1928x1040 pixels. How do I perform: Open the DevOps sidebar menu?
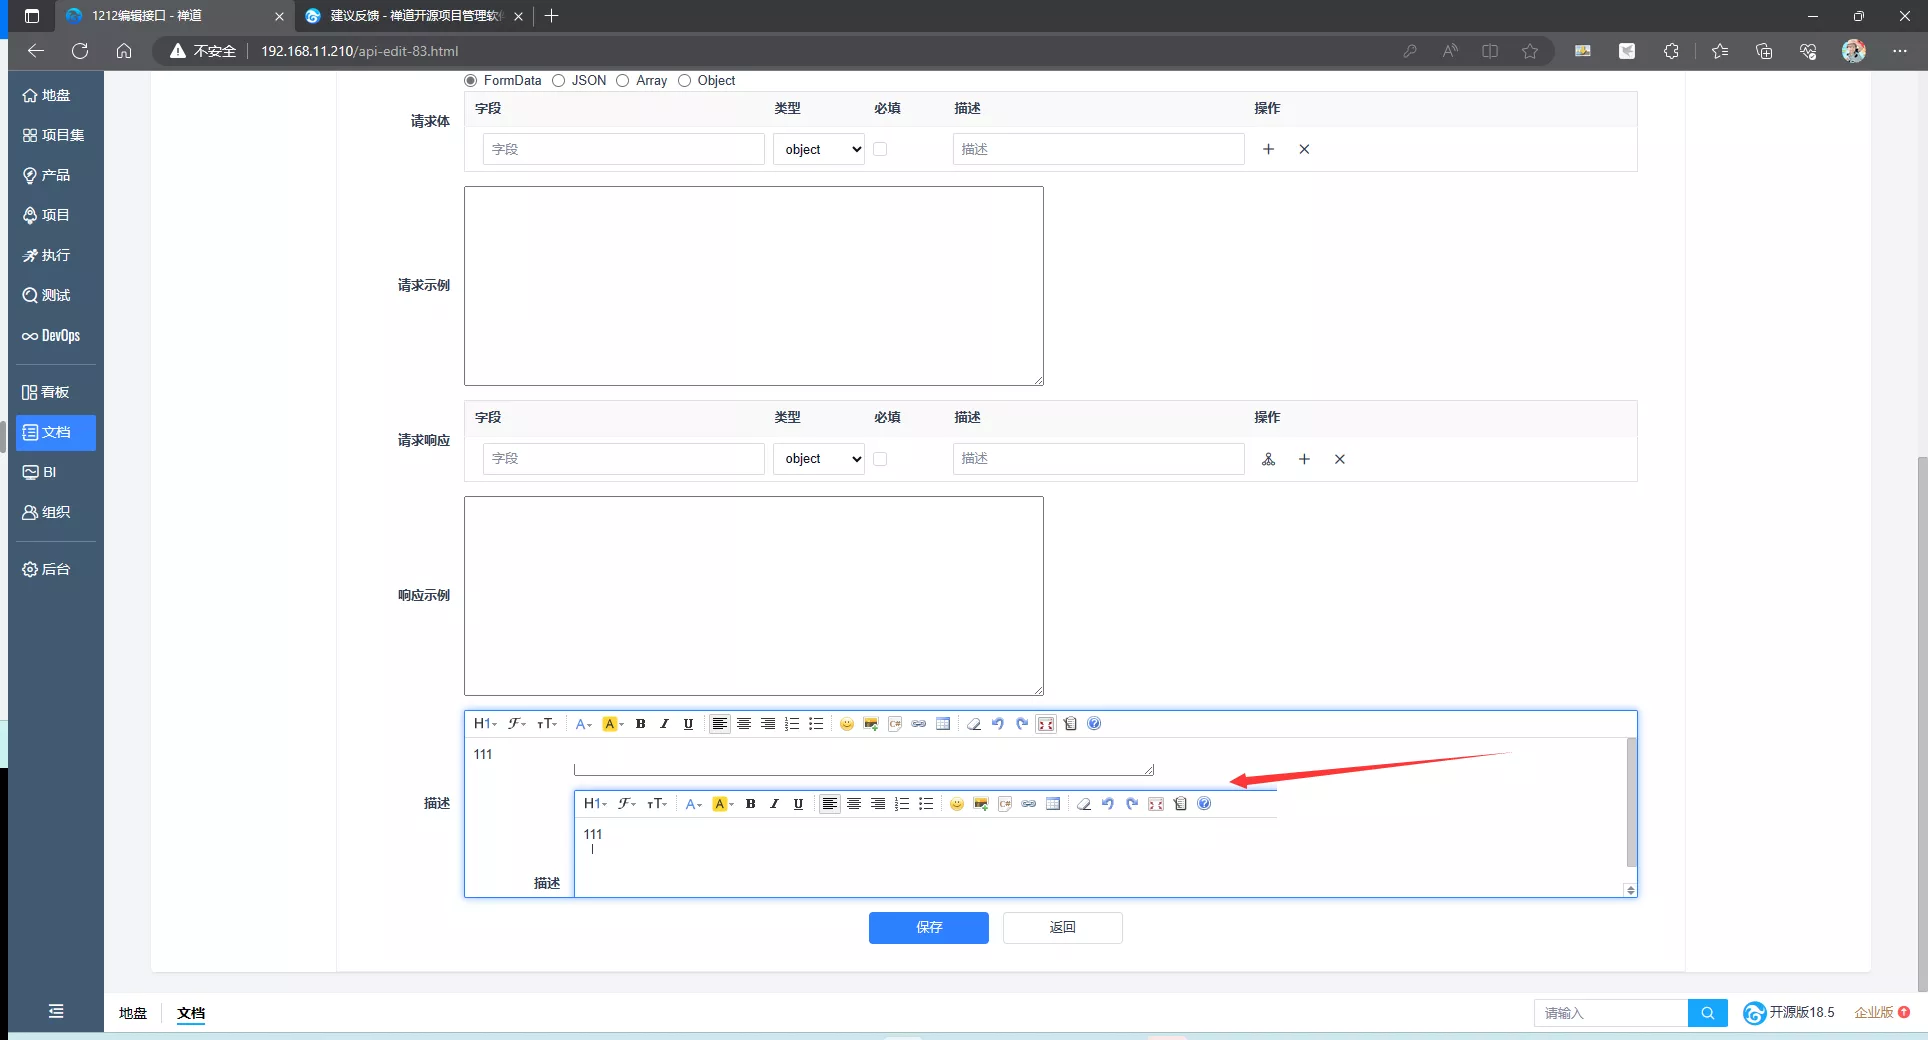point(56,335)
